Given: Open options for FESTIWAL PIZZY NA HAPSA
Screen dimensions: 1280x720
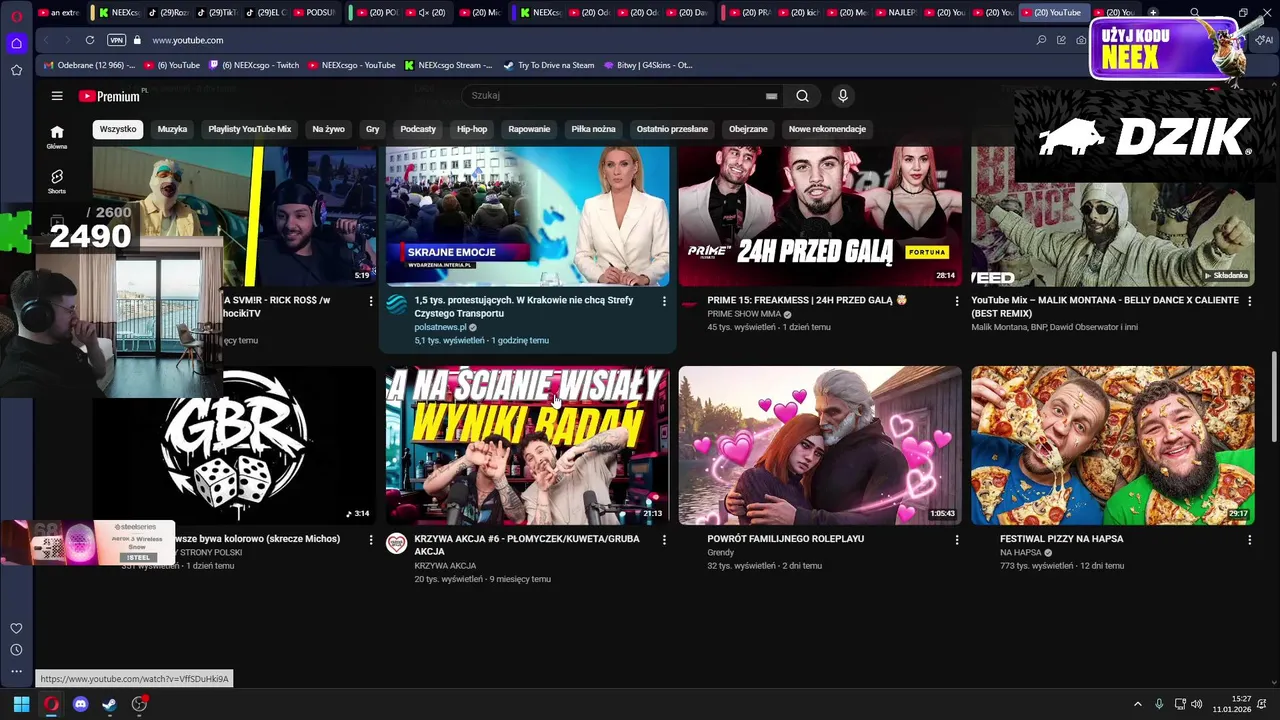Looking at the screenshot, I should point(1249,540).
